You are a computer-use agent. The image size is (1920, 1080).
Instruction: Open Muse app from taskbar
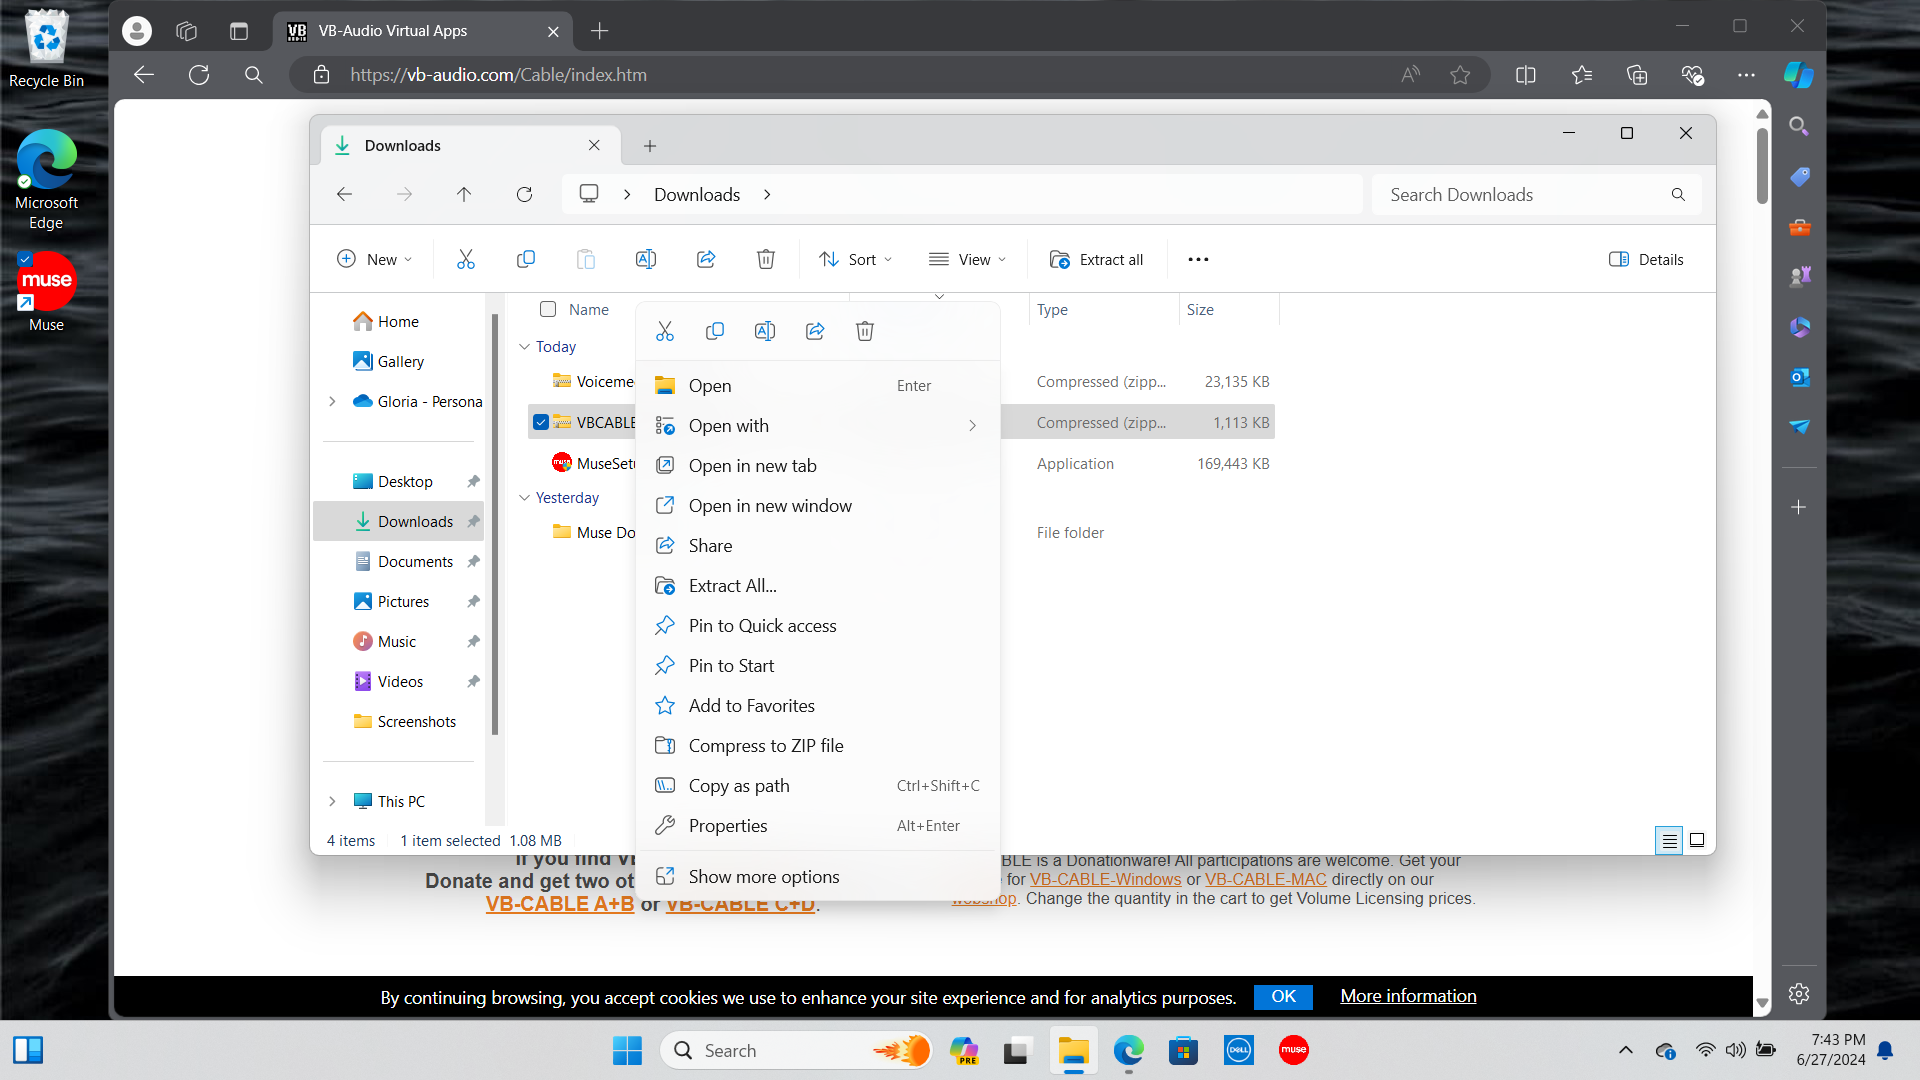[x=1294, y=1050]
